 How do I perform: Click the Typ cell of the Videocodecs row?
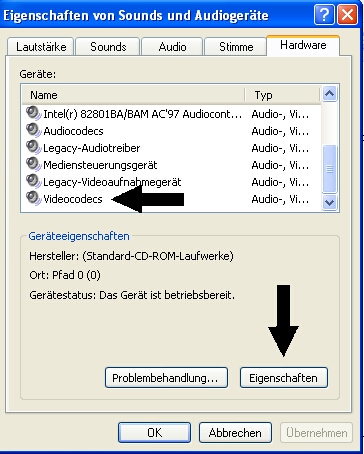[280, 199]
